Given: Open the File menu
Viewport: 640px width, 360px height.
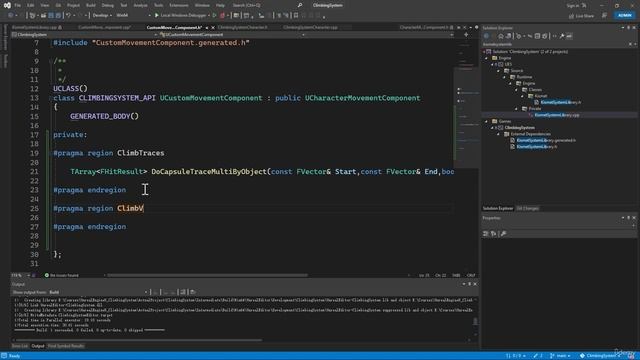Looking at the screenshot, I should [17, 5].
